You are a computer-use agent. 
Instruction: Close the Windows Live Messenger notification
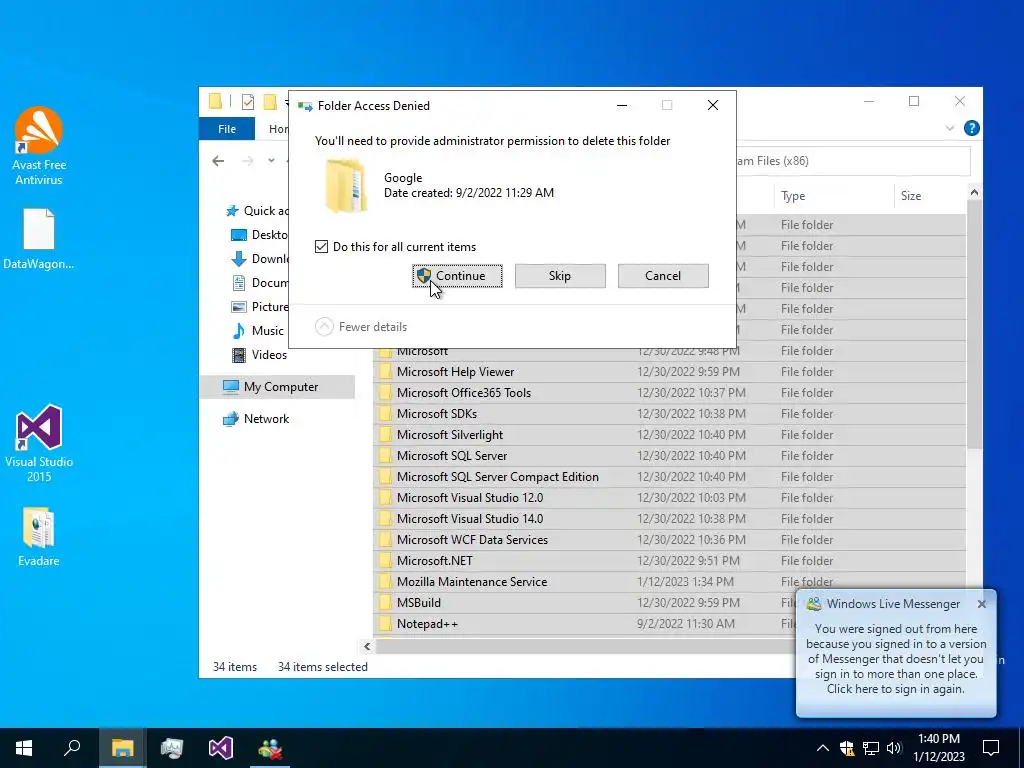pos(982,604)
